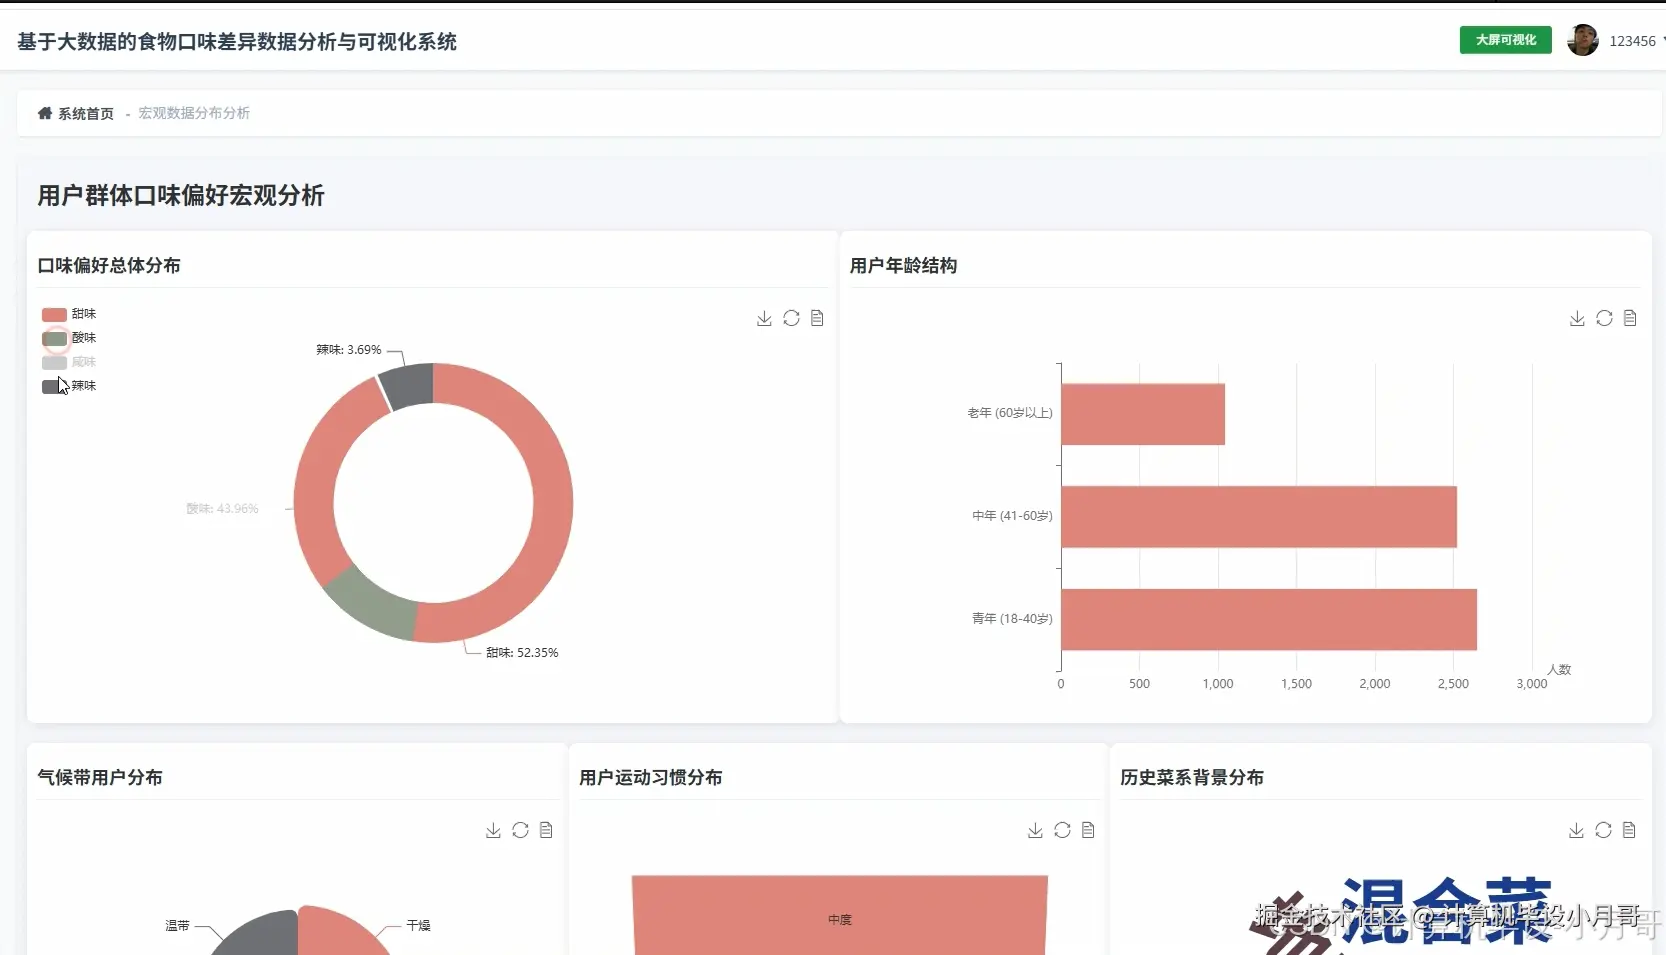Navigate to 系统首页 via breadcrumb
1666x955 pixels.
(85, 113)
